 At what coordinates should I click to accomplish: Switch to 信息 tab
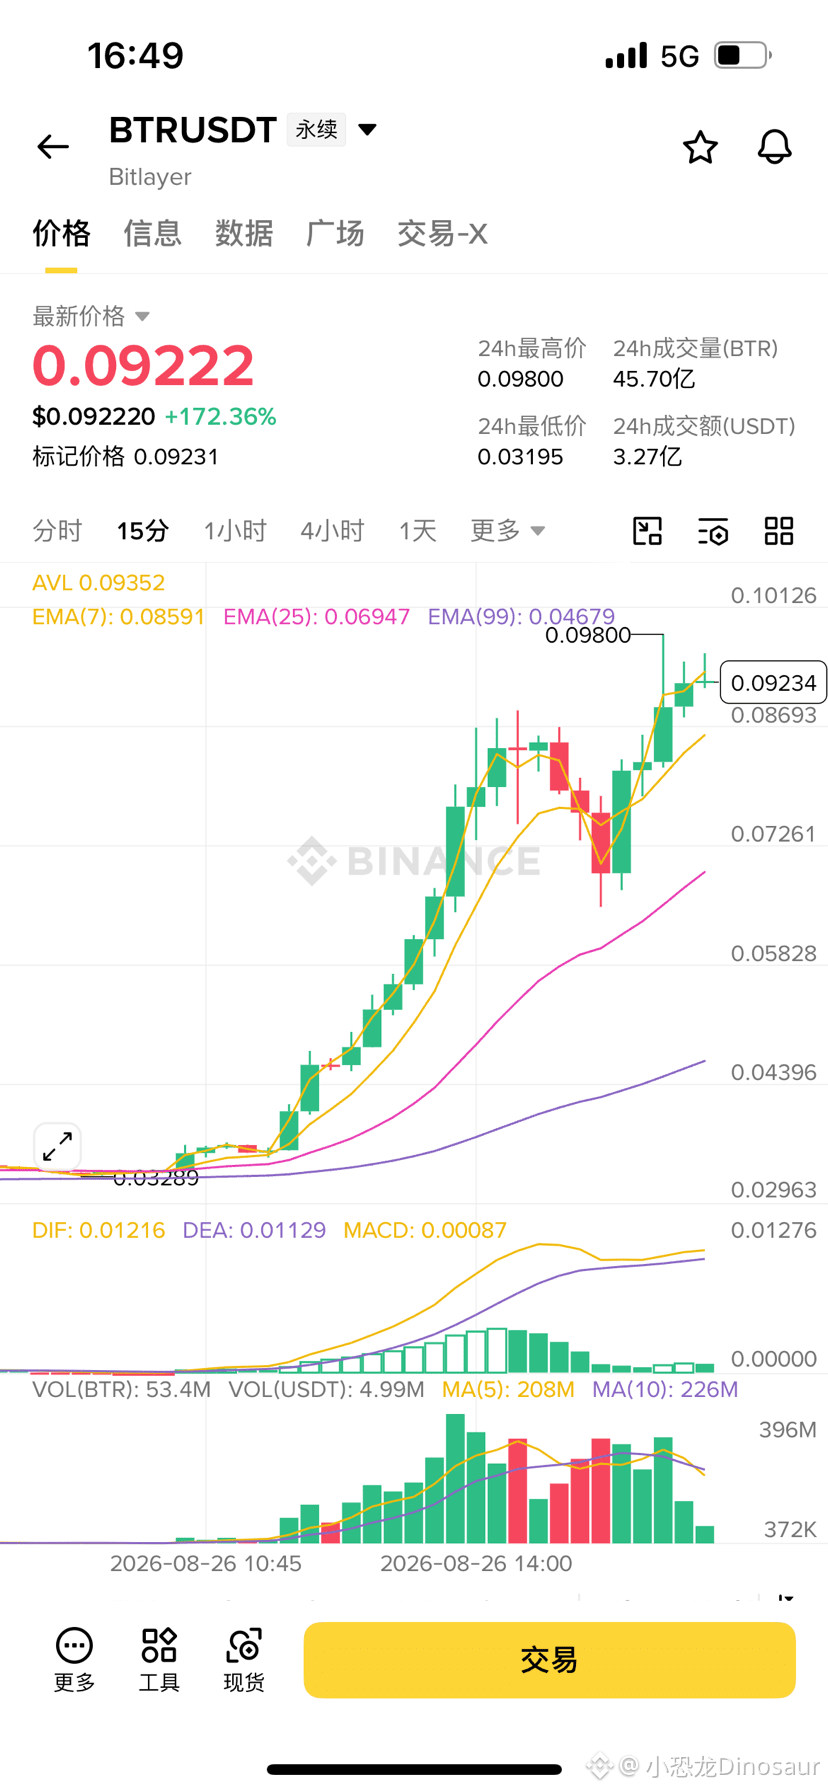152,233
